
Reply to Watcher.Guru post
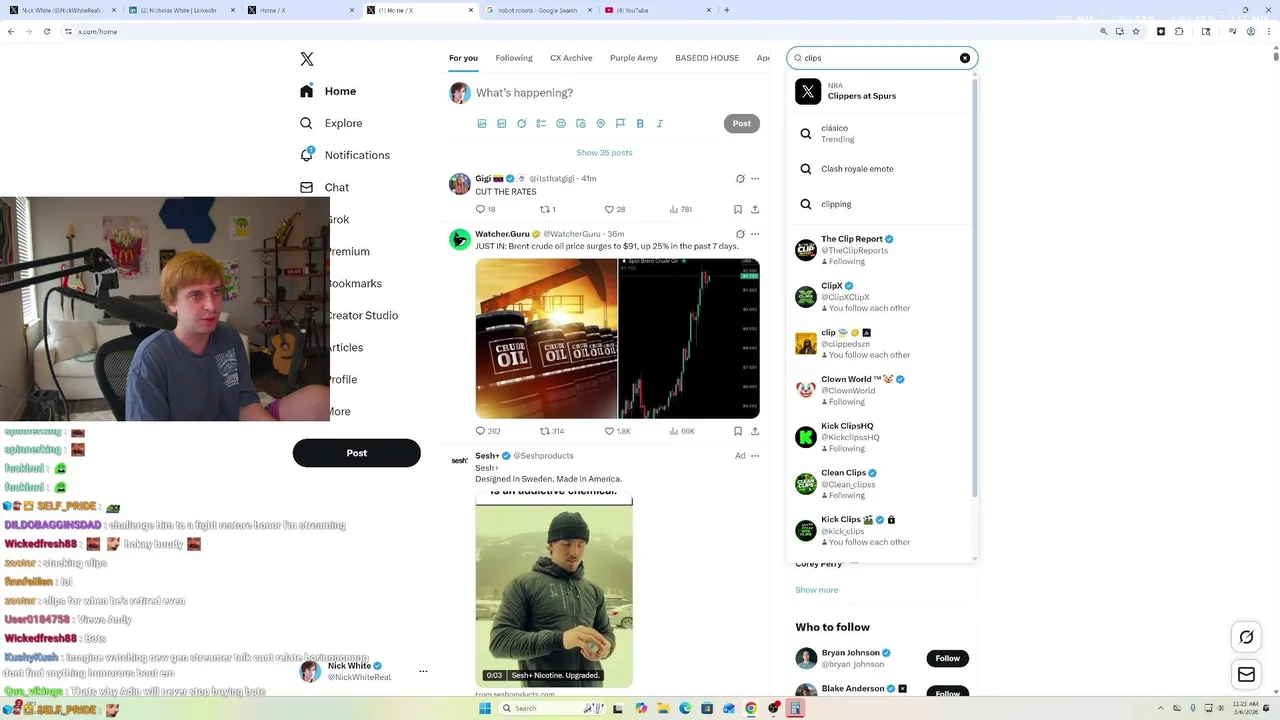480,431
